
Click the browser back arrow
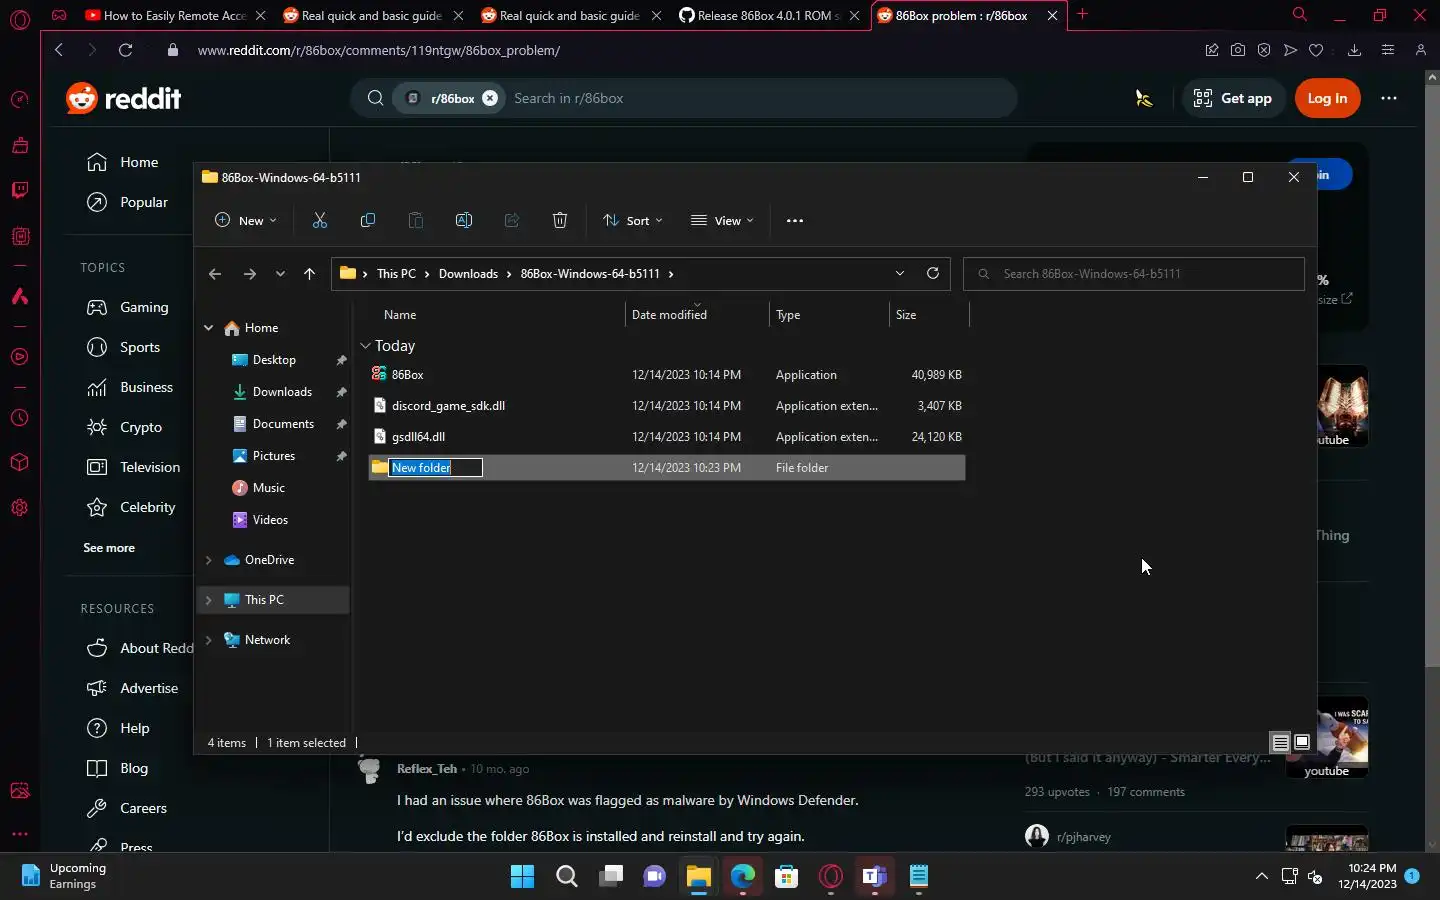[59, 50]
